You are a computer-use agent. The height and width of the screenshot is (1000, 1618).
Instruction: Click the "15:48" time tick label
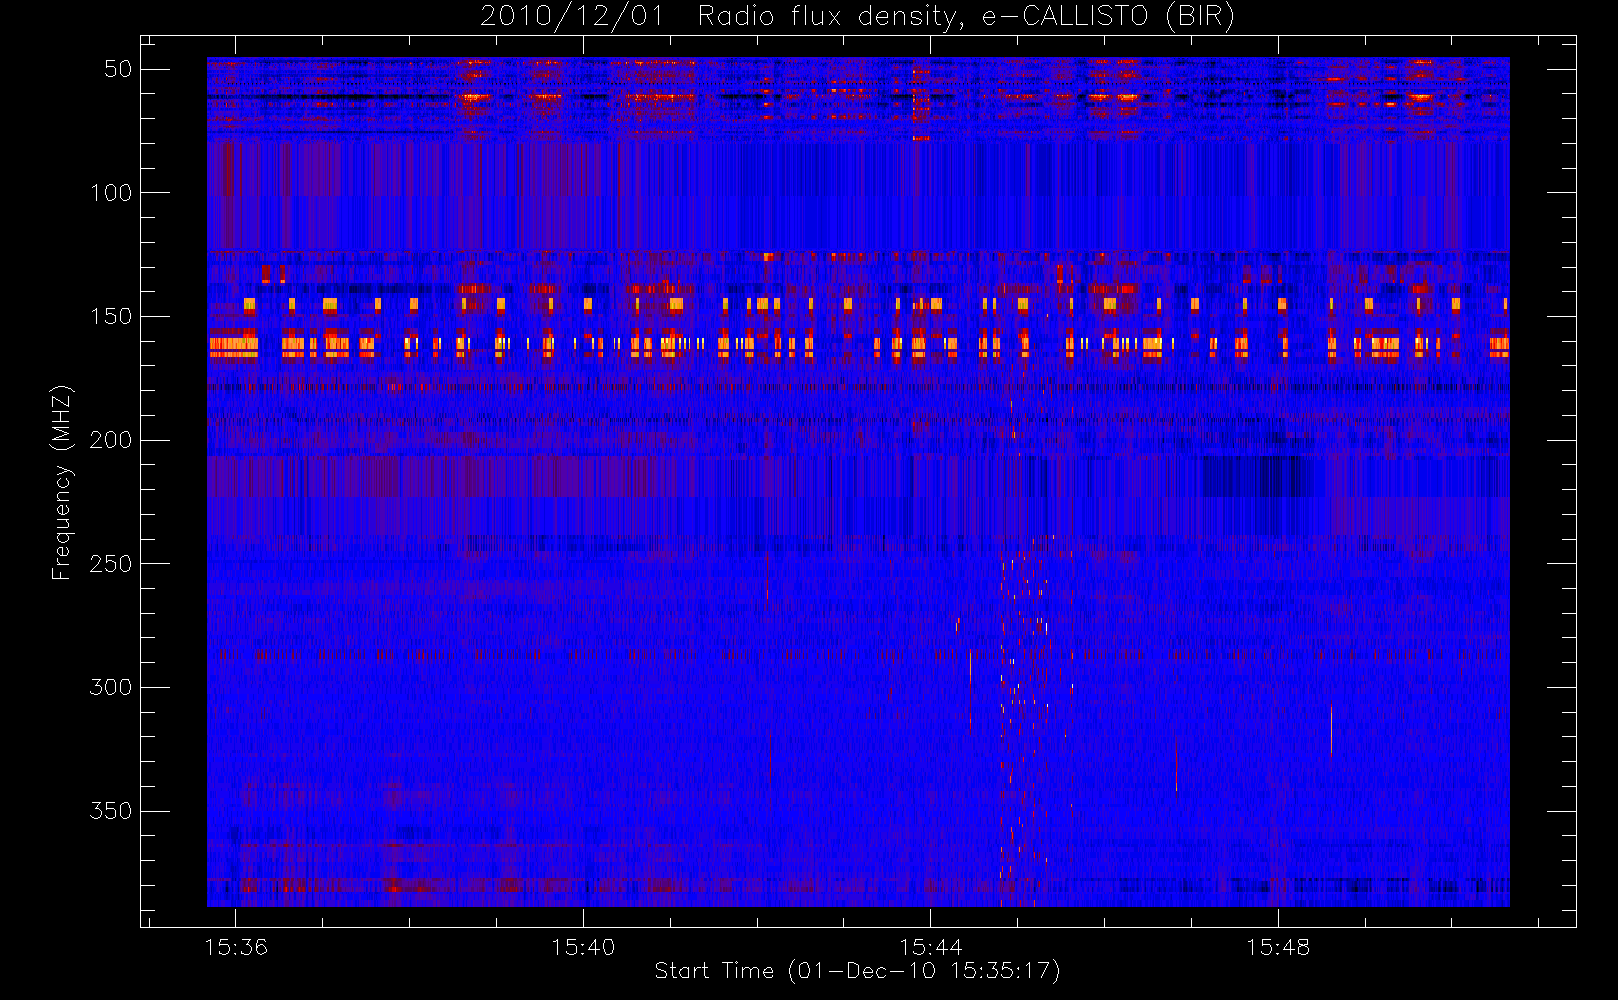pyautogui.click(x=1277, y=947)
